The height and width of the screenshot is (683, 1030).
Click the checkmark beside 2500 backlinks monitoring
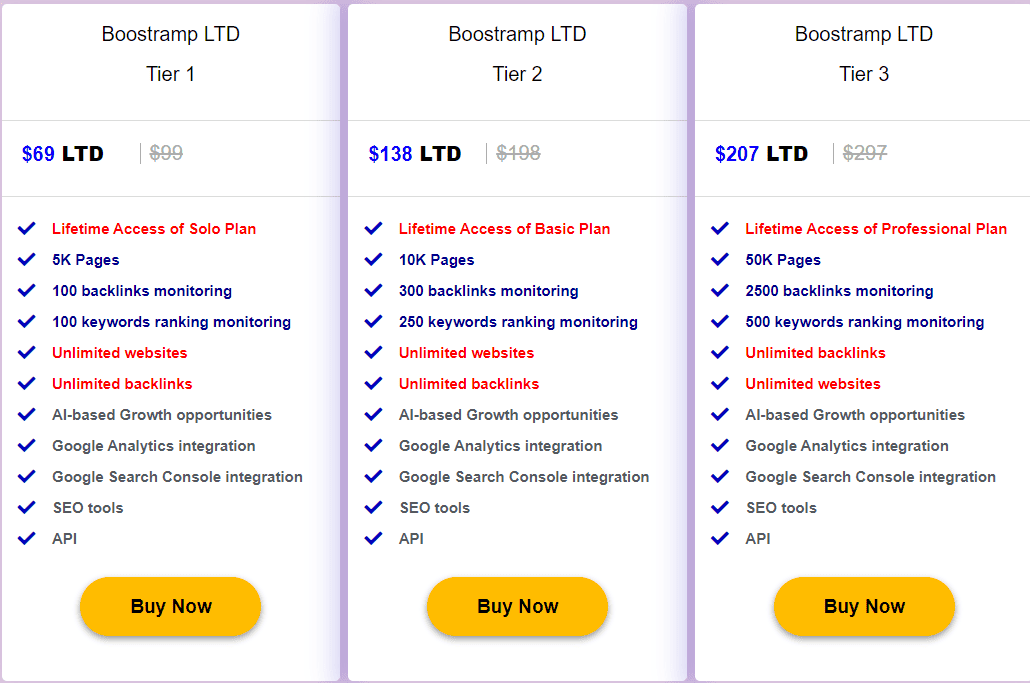[x=720, y=290]
